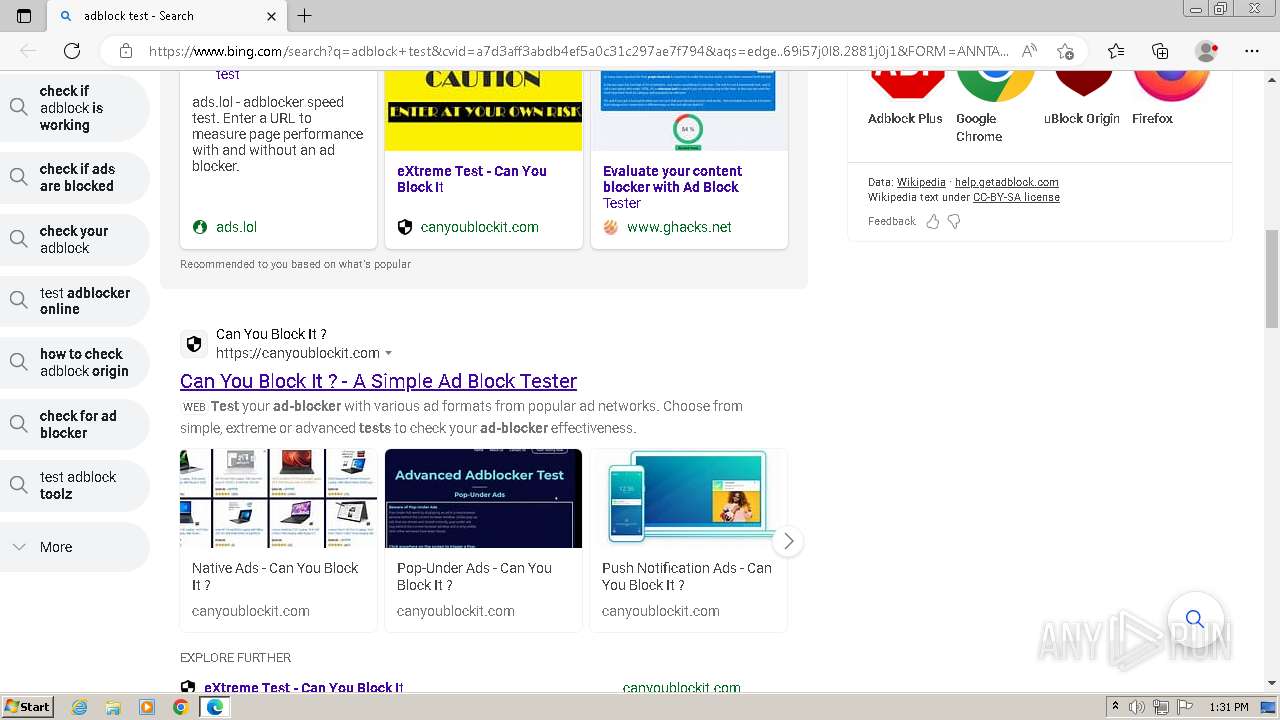
Task: Open 'eXtreme Test - Can You Block It' under Explore Further
Action: coord(304,688)
